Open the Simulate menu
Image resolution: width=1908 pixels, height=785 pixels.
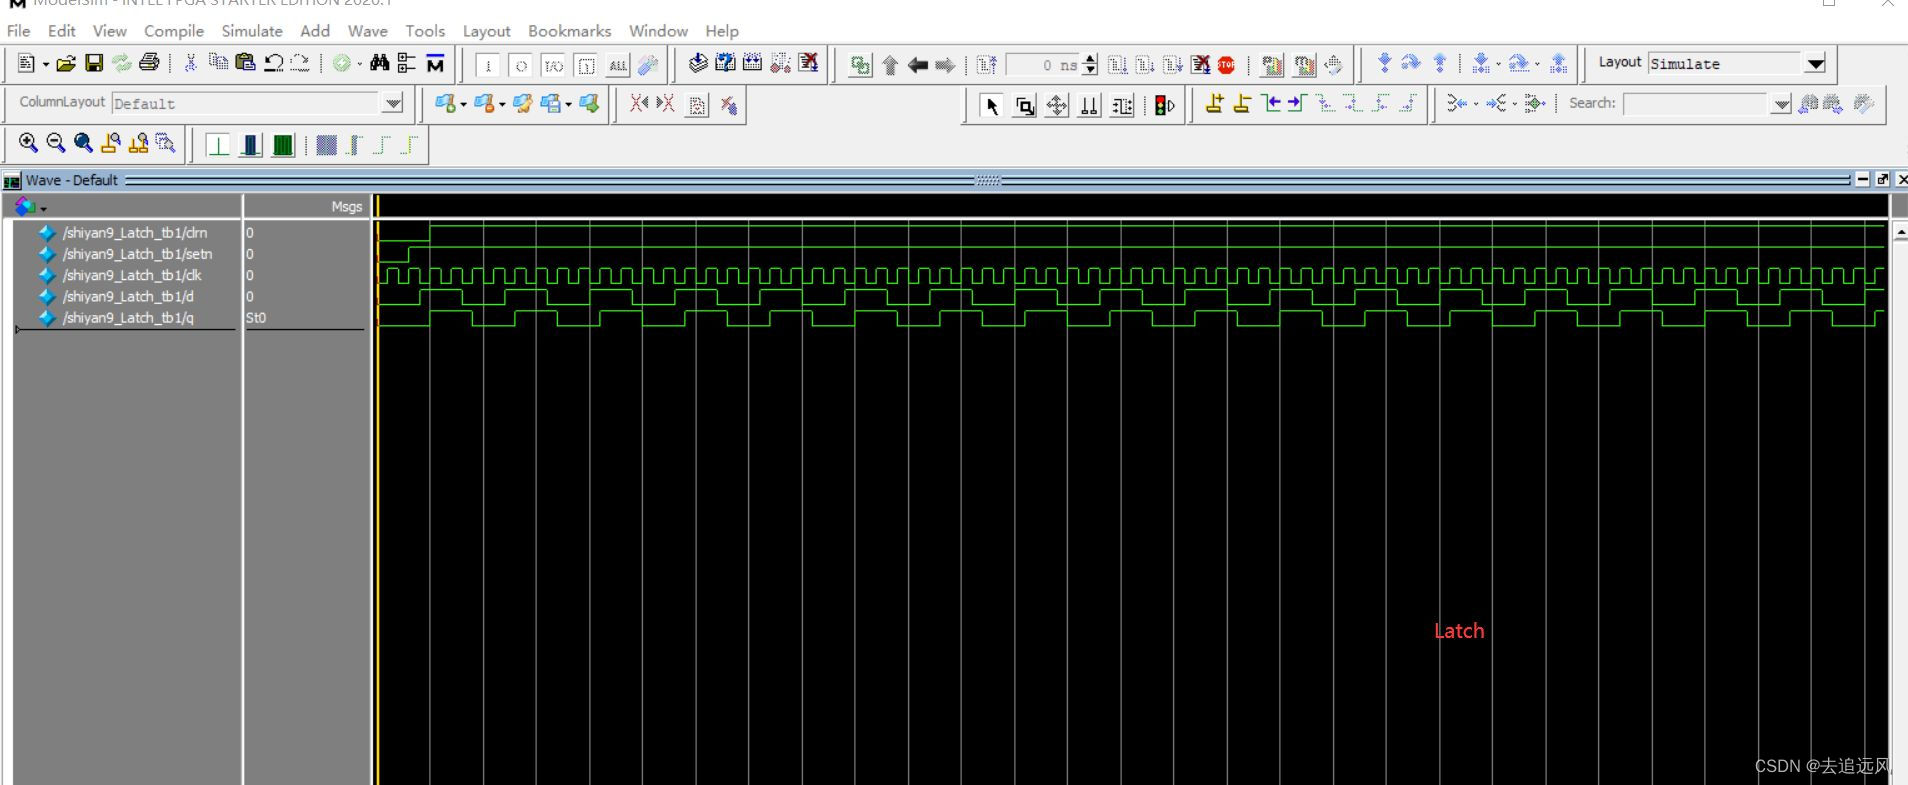click(x=252, y=31)
